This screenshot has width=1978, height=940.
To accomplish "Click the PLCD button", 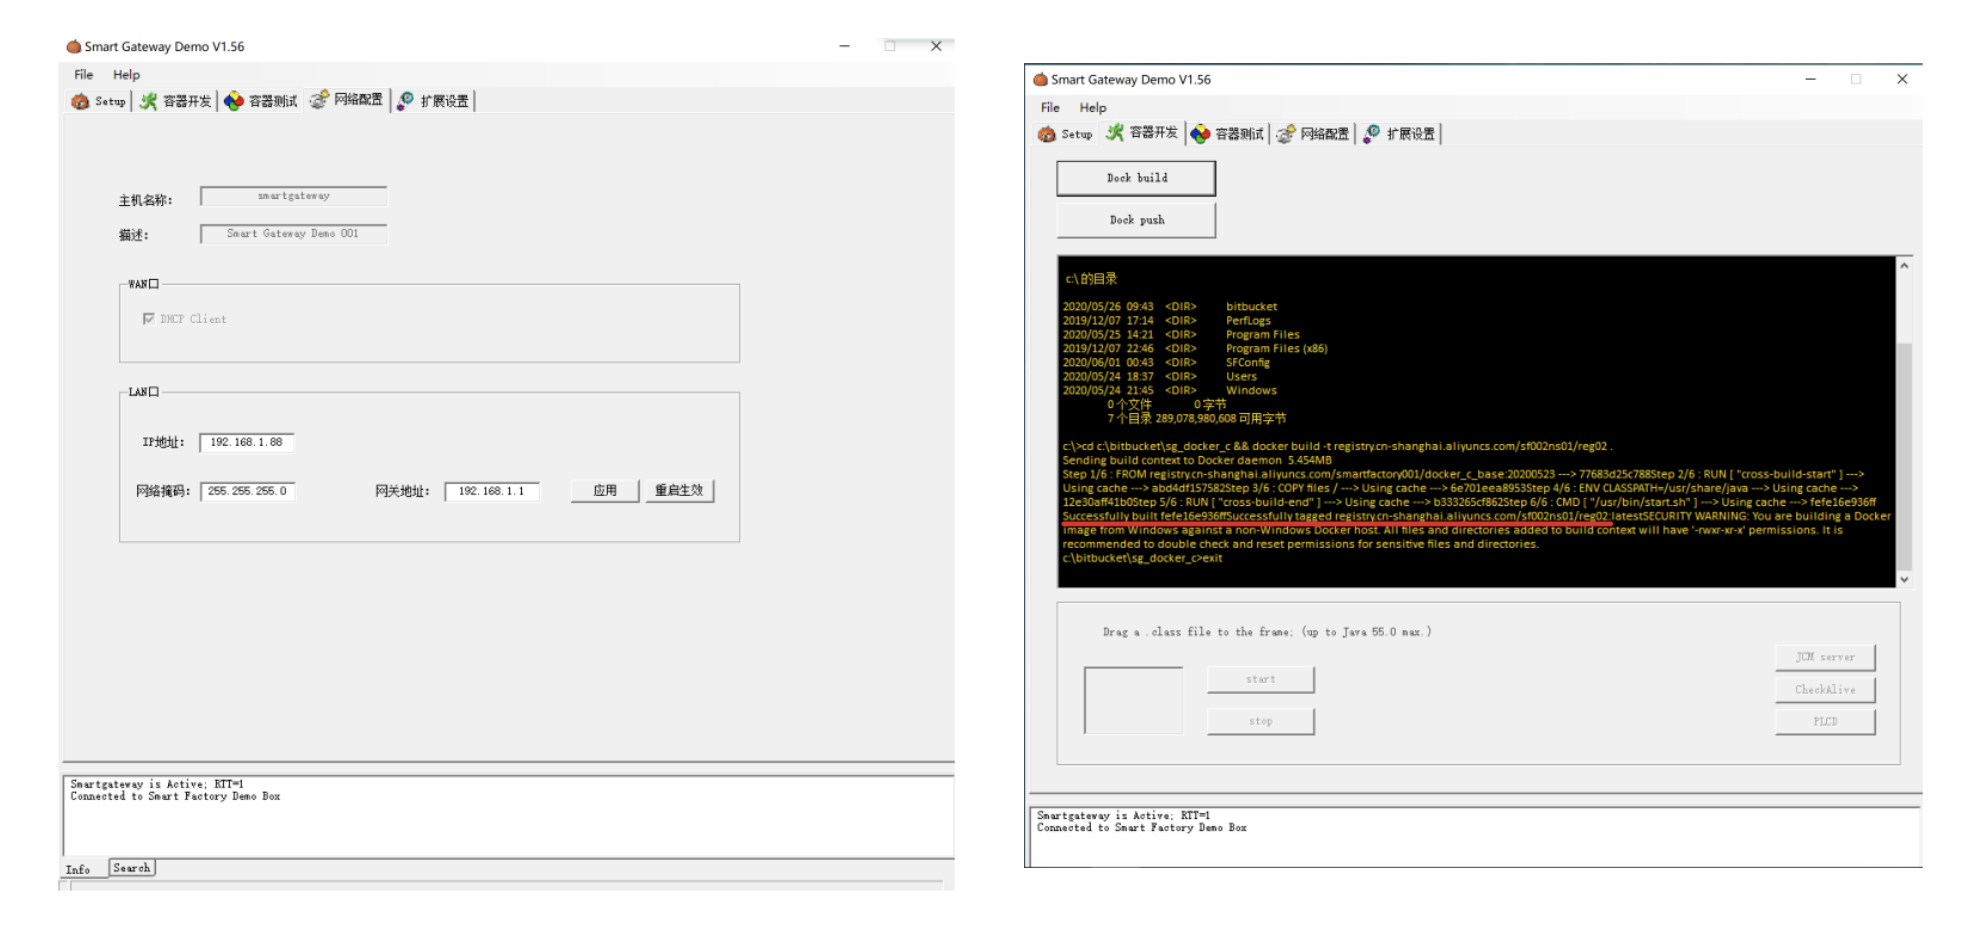I will point(1825,721).
